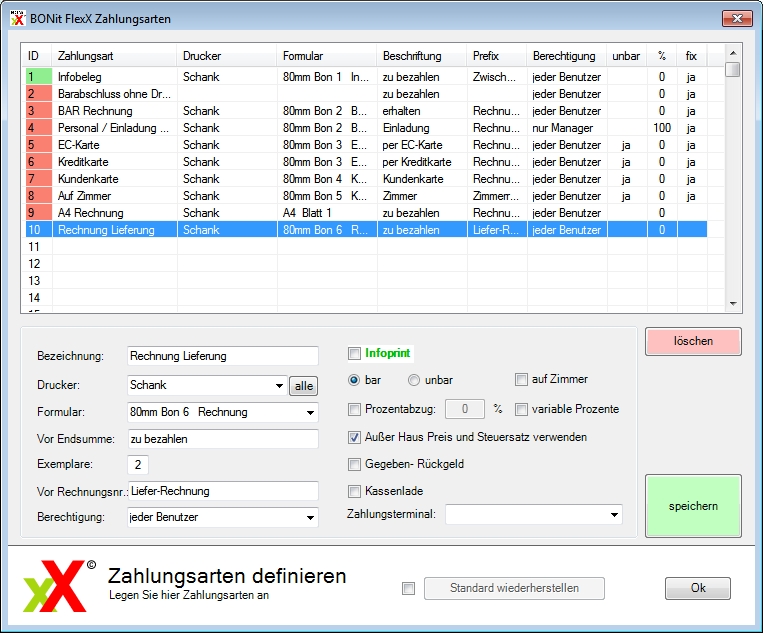Select the EC-Karte row
The height and width of the screenshot is (633, 763).
366,145
